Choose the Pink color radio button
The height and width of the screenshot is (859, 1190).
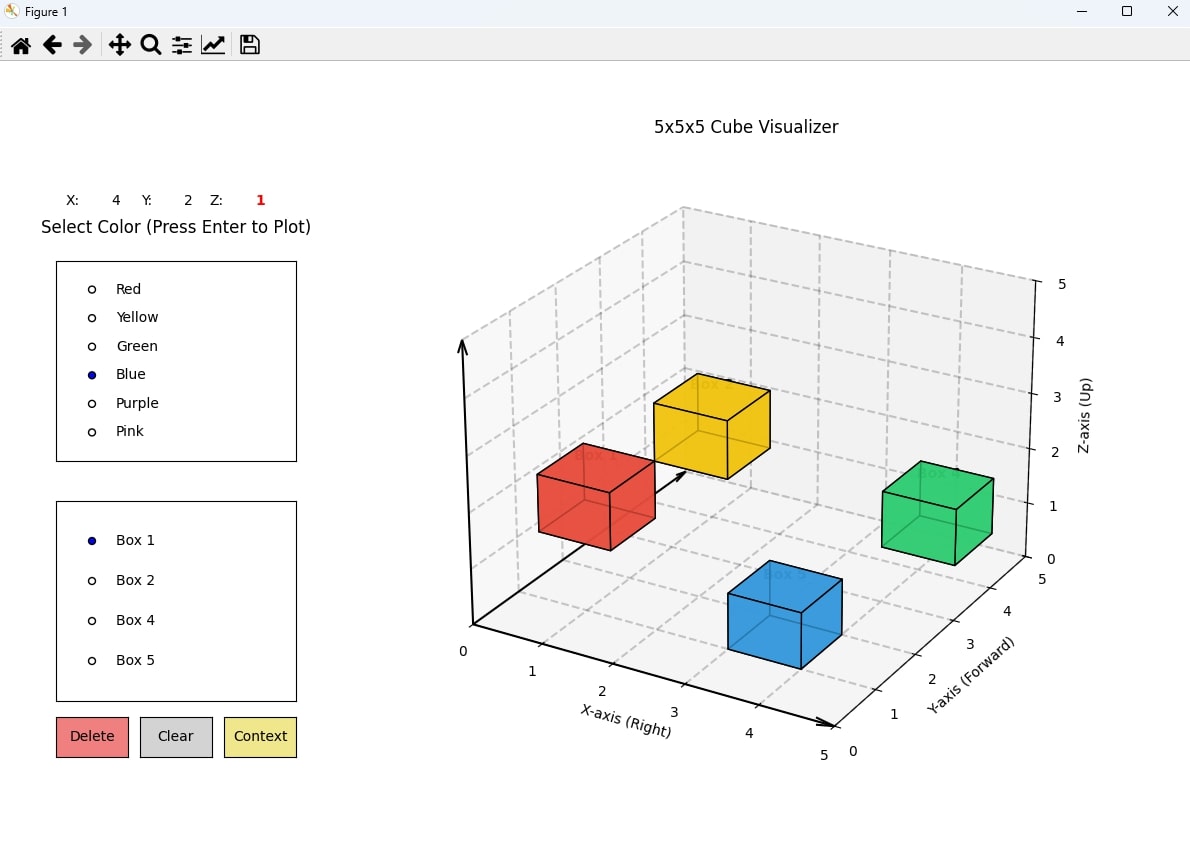[92, 432]
